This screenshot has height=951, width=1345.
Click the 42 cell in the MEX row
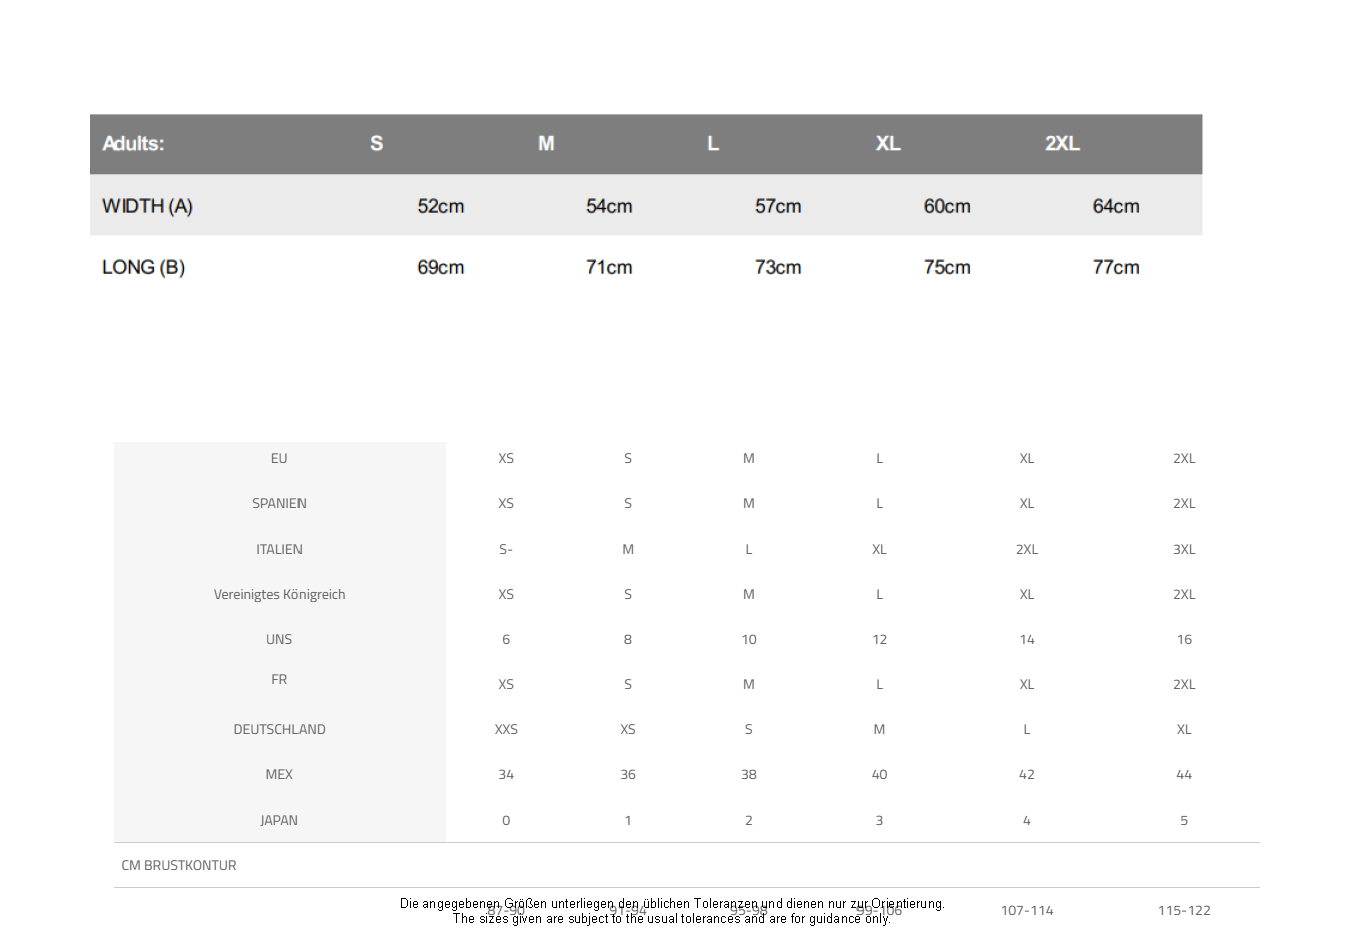(1027, 774)
